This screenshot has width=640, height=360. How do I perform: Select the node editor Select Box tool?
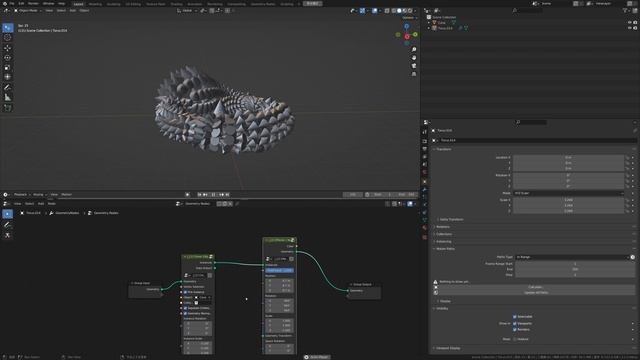(x=7, y=214)
